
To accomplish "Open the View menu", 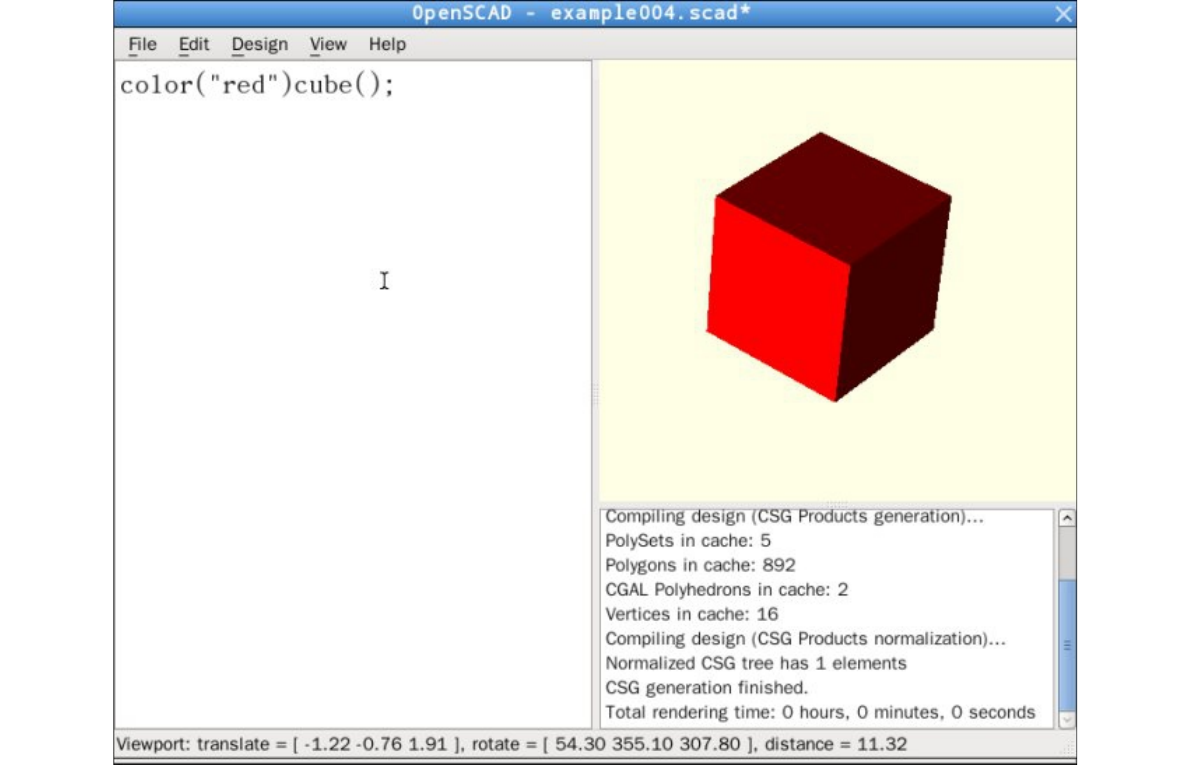I will (x=328, y=44).
